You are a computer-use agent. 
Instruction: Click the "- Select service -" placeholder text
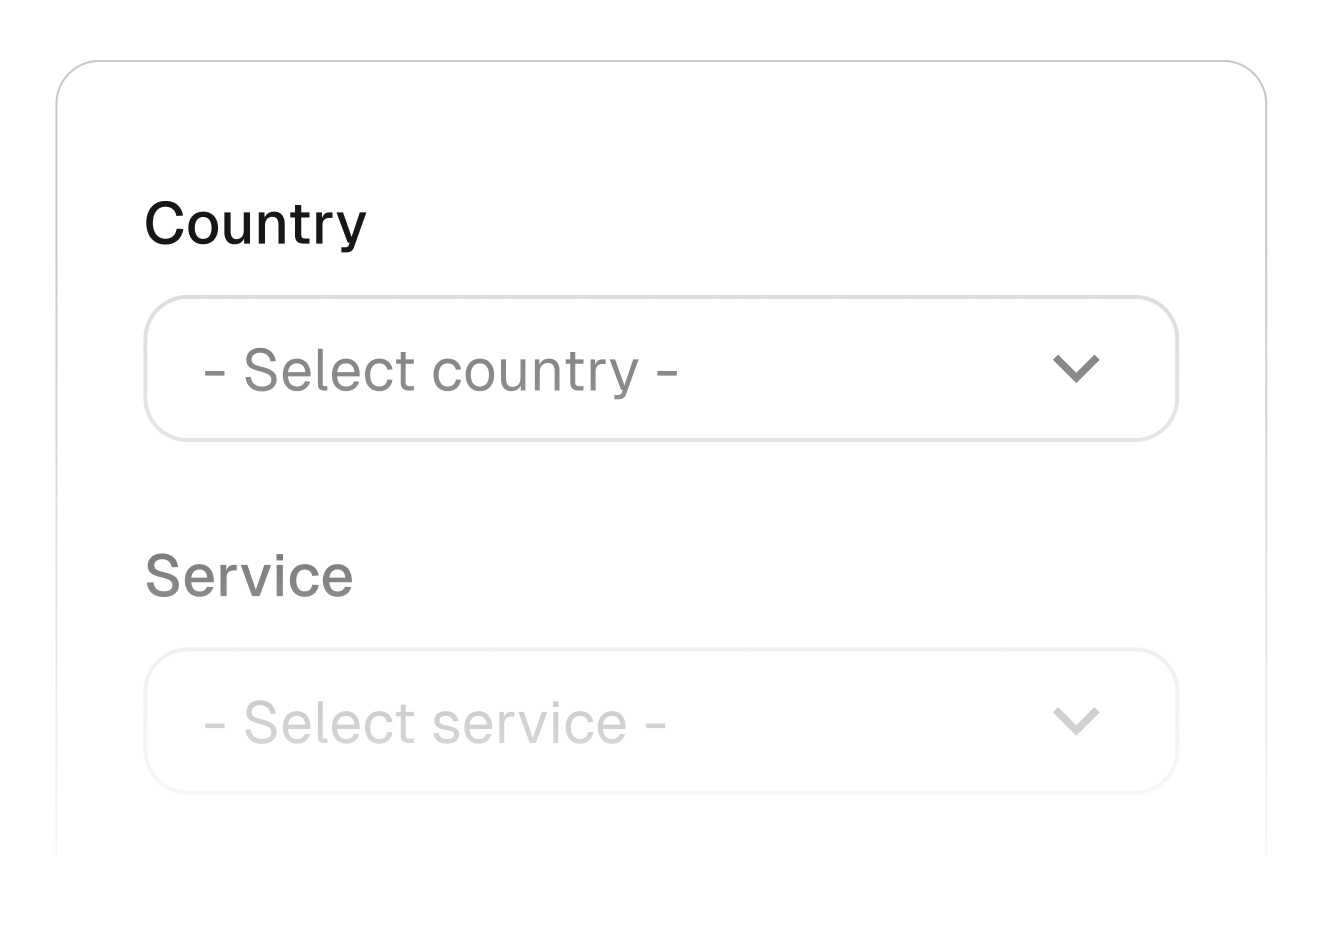pos(435,722)
